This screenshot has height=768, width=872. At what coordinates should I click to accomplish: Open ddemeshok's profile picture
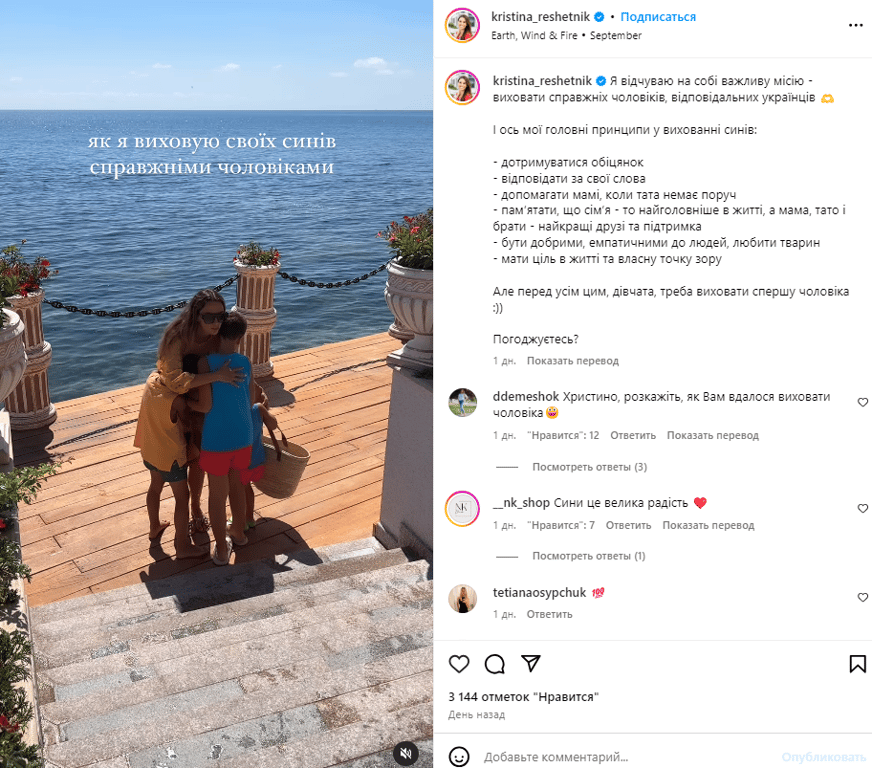[463, 402]
